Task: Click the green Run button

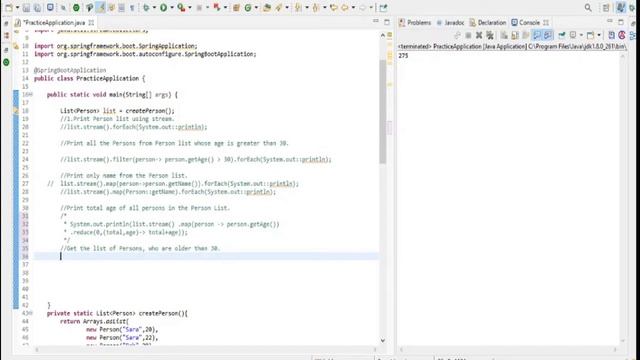Action: pyautogui.click(x=163, y=7)
